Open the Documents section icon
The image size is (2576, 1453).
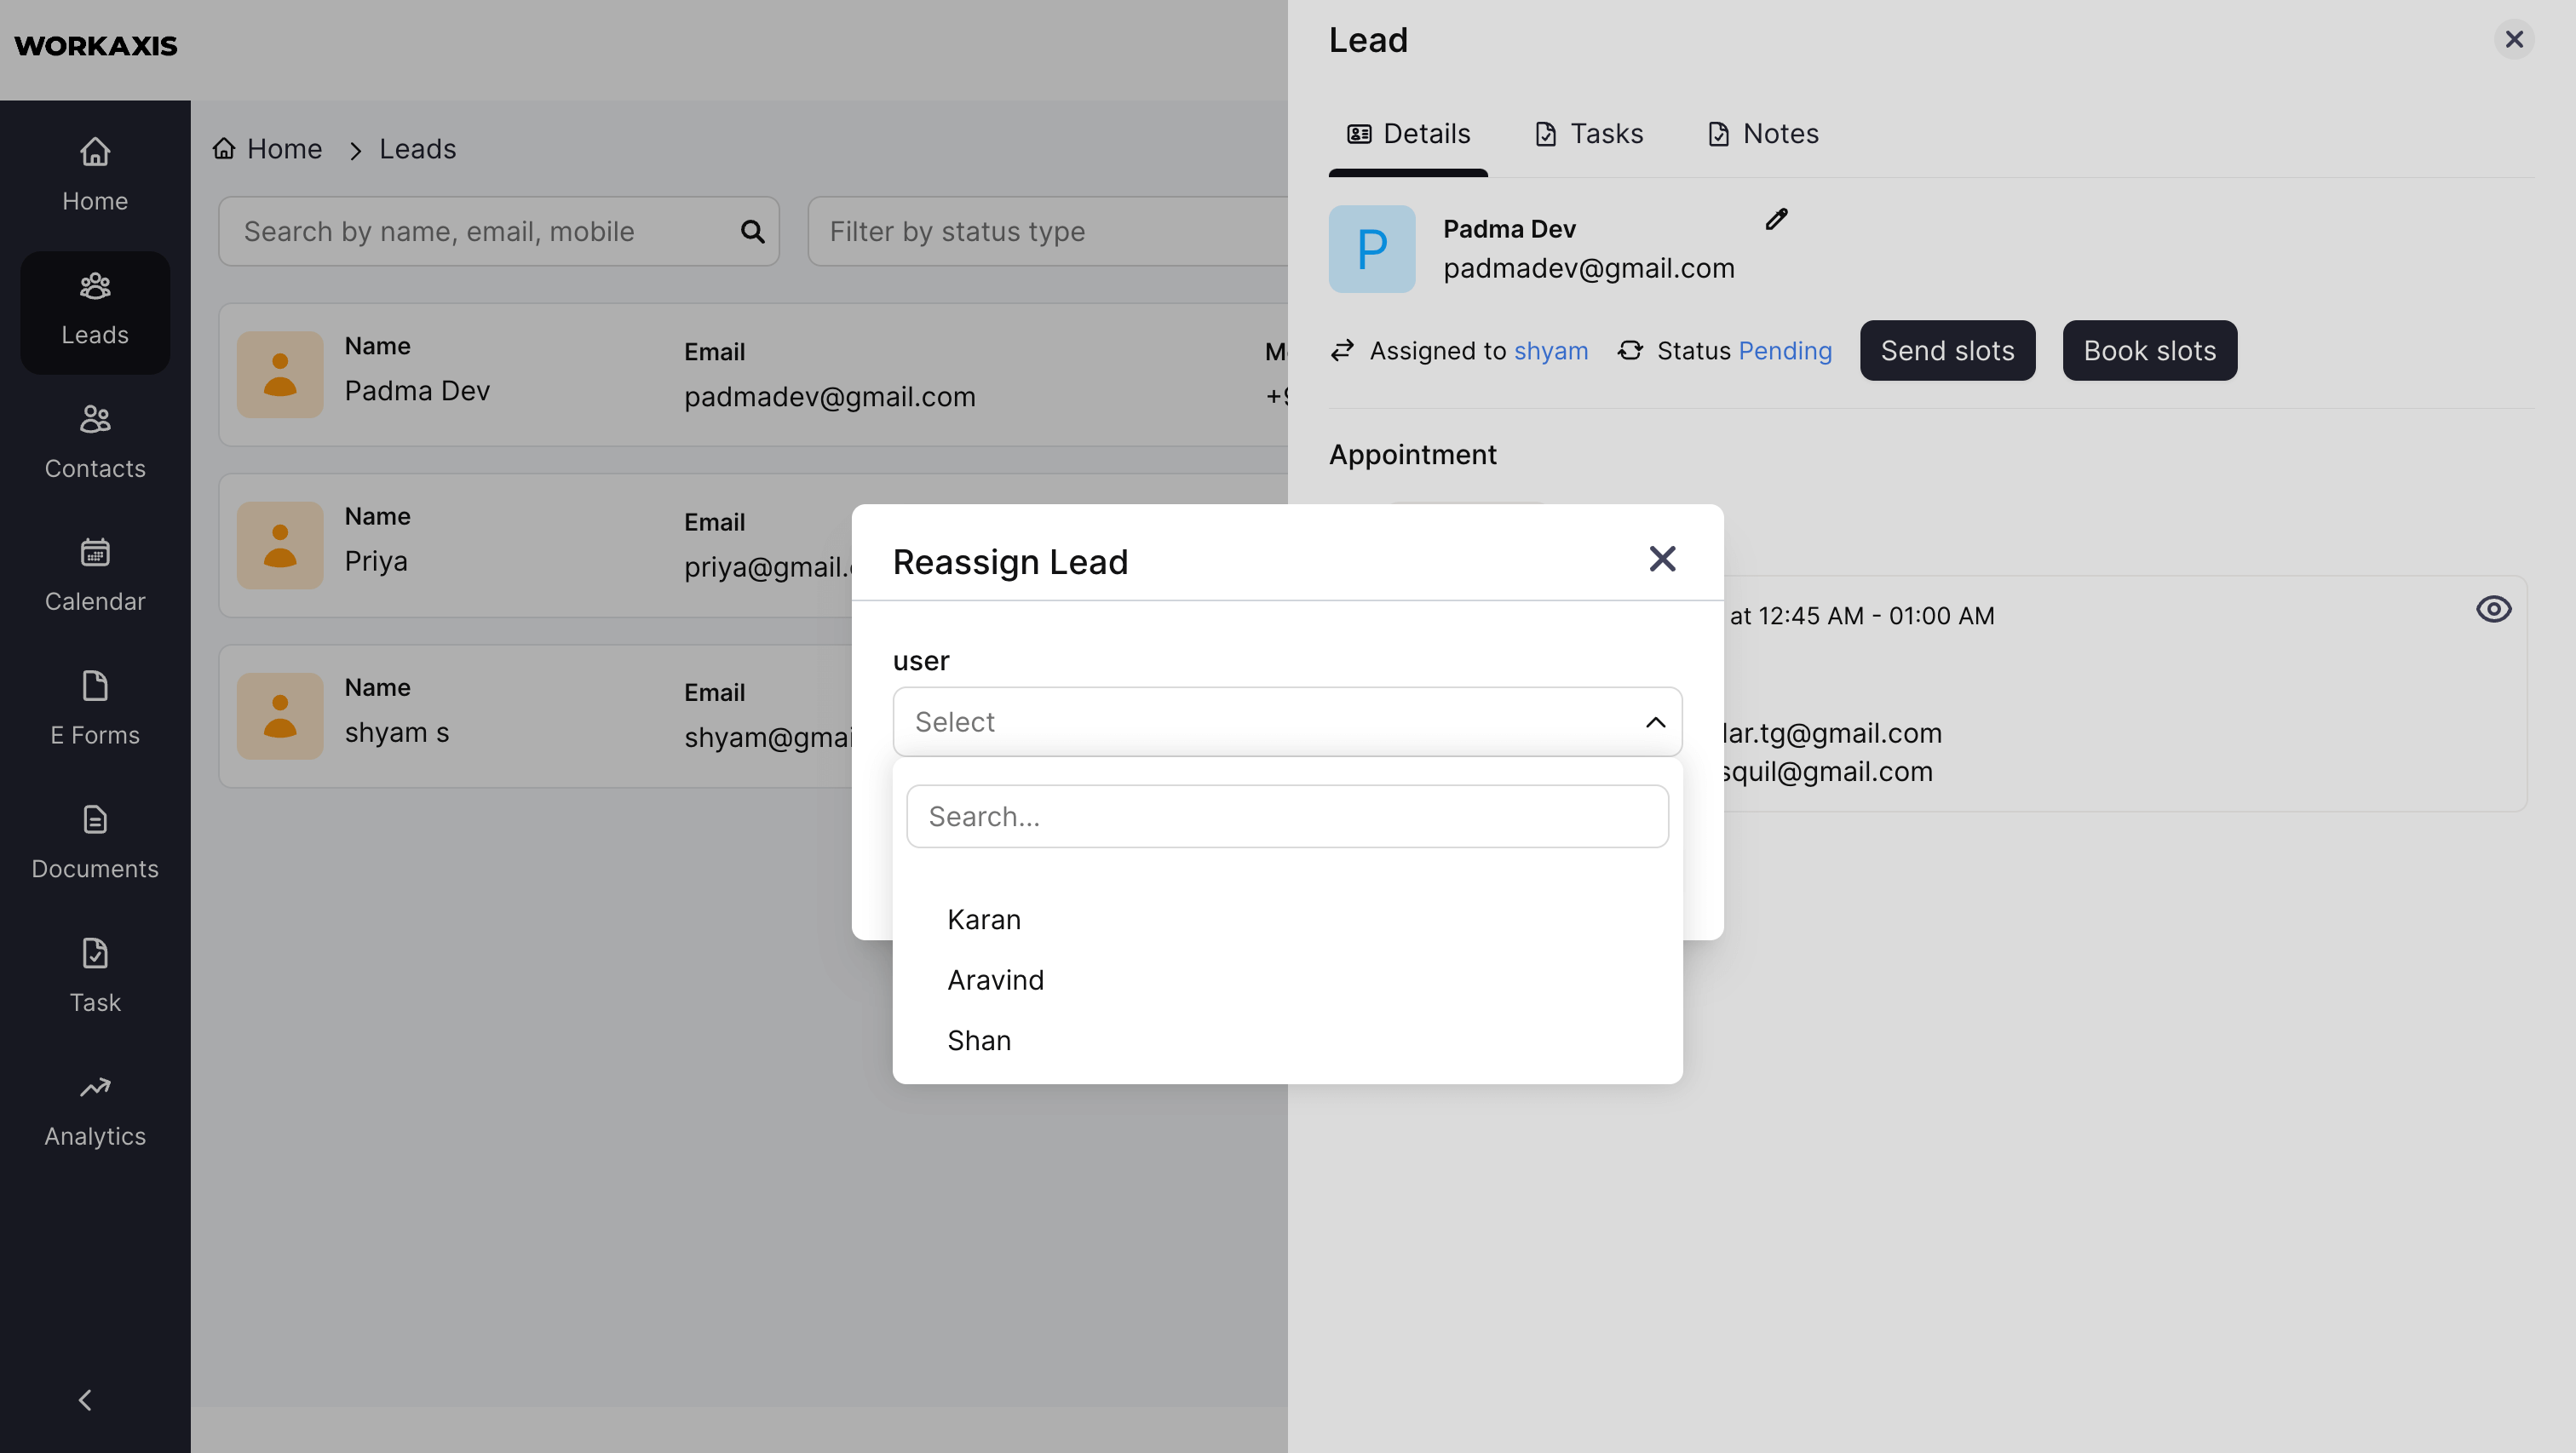coord(95,821)
